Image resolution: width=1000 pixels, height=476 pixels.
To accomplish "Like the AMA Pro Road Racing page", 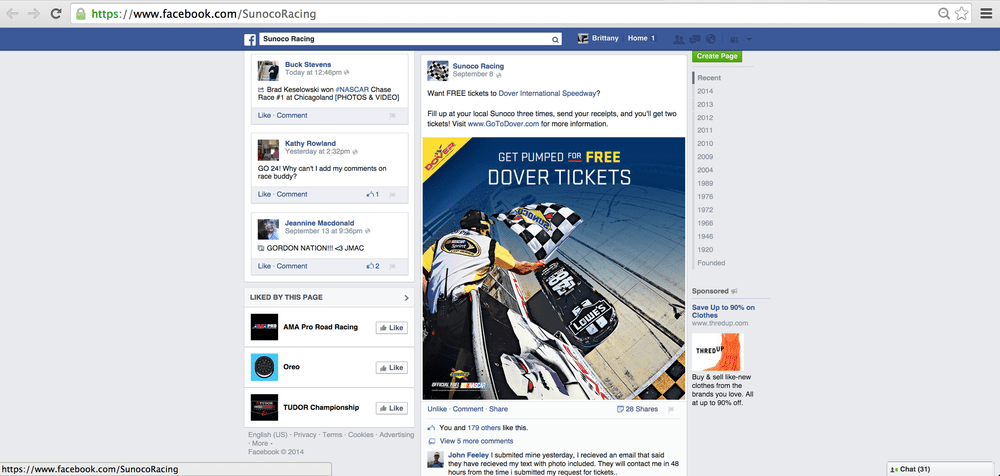I will pos(392,327).
